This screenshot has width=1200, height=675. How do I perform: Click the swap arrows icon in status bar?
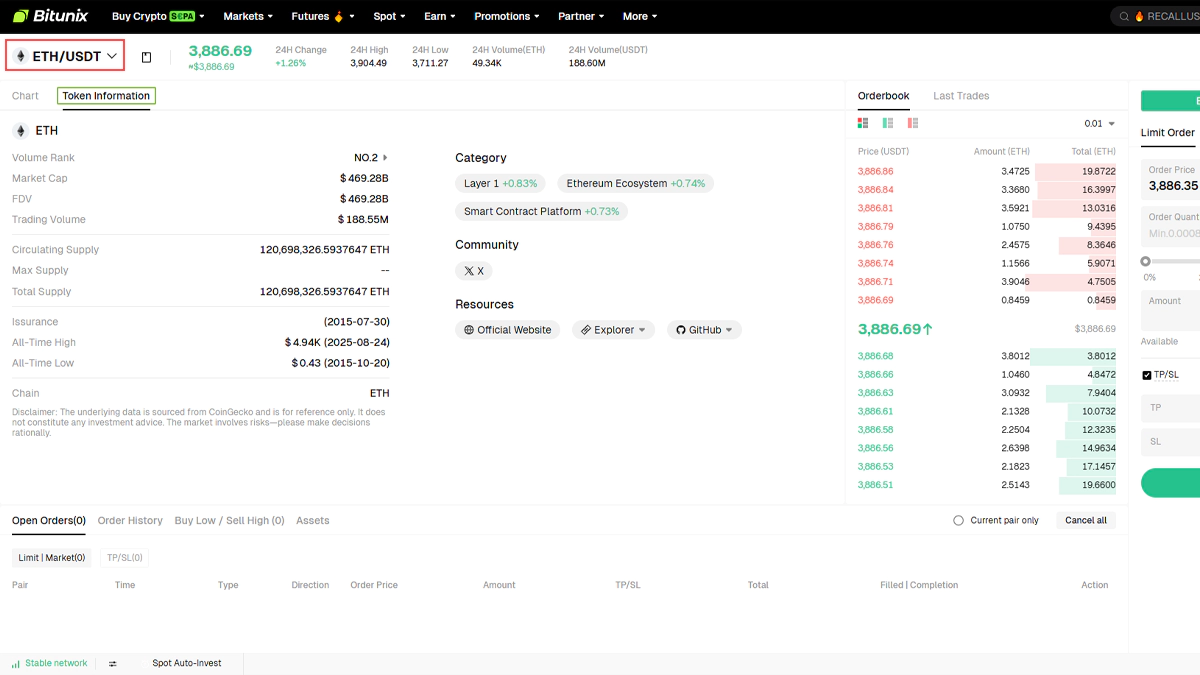(113, 664)
